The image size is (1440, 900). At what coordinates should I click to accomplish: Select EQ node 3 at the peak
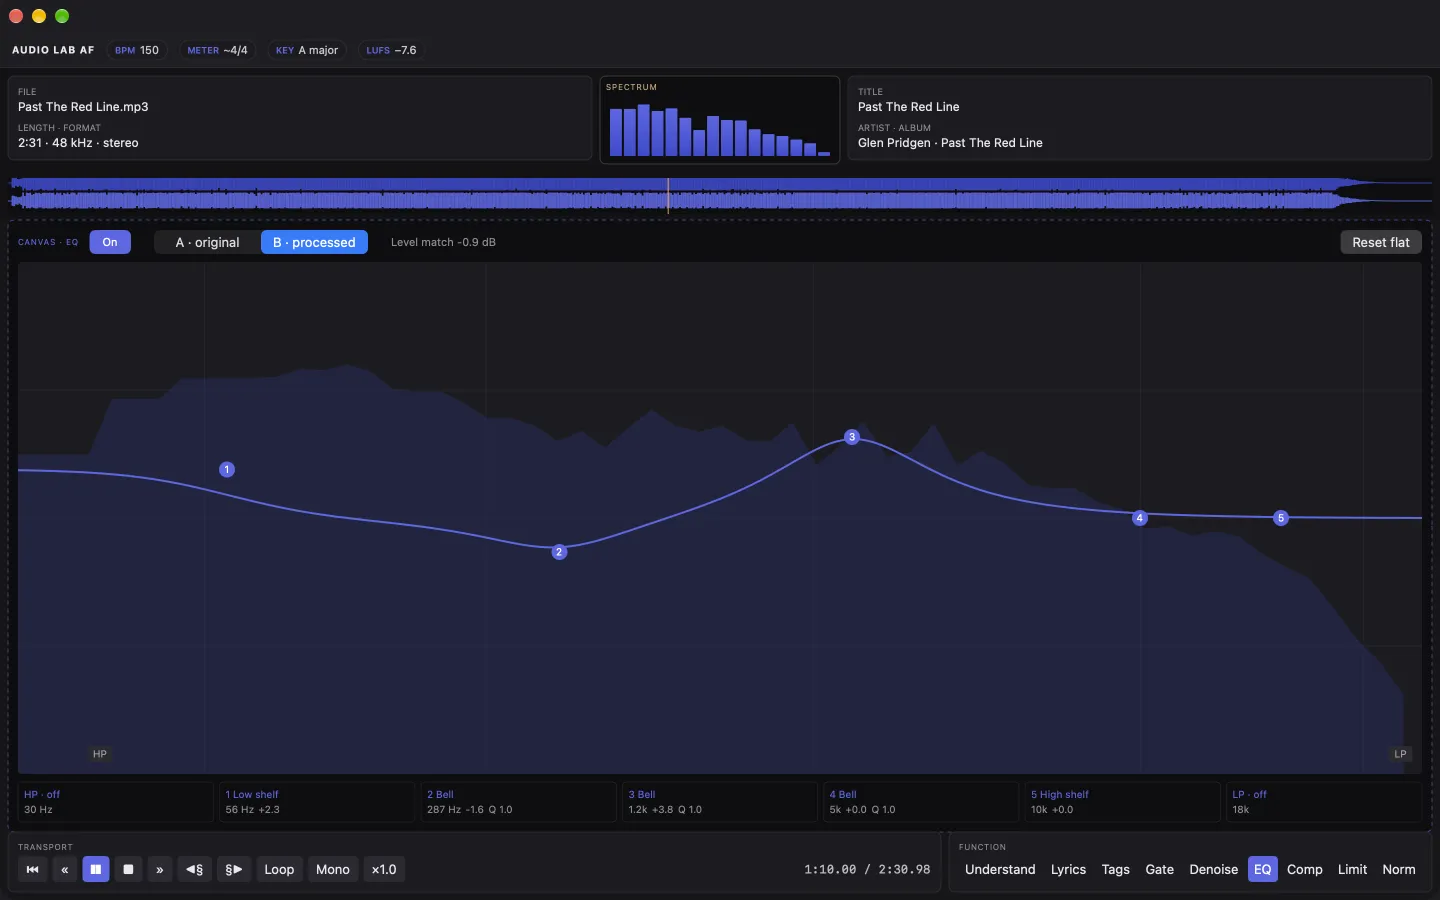coord(852,437)
